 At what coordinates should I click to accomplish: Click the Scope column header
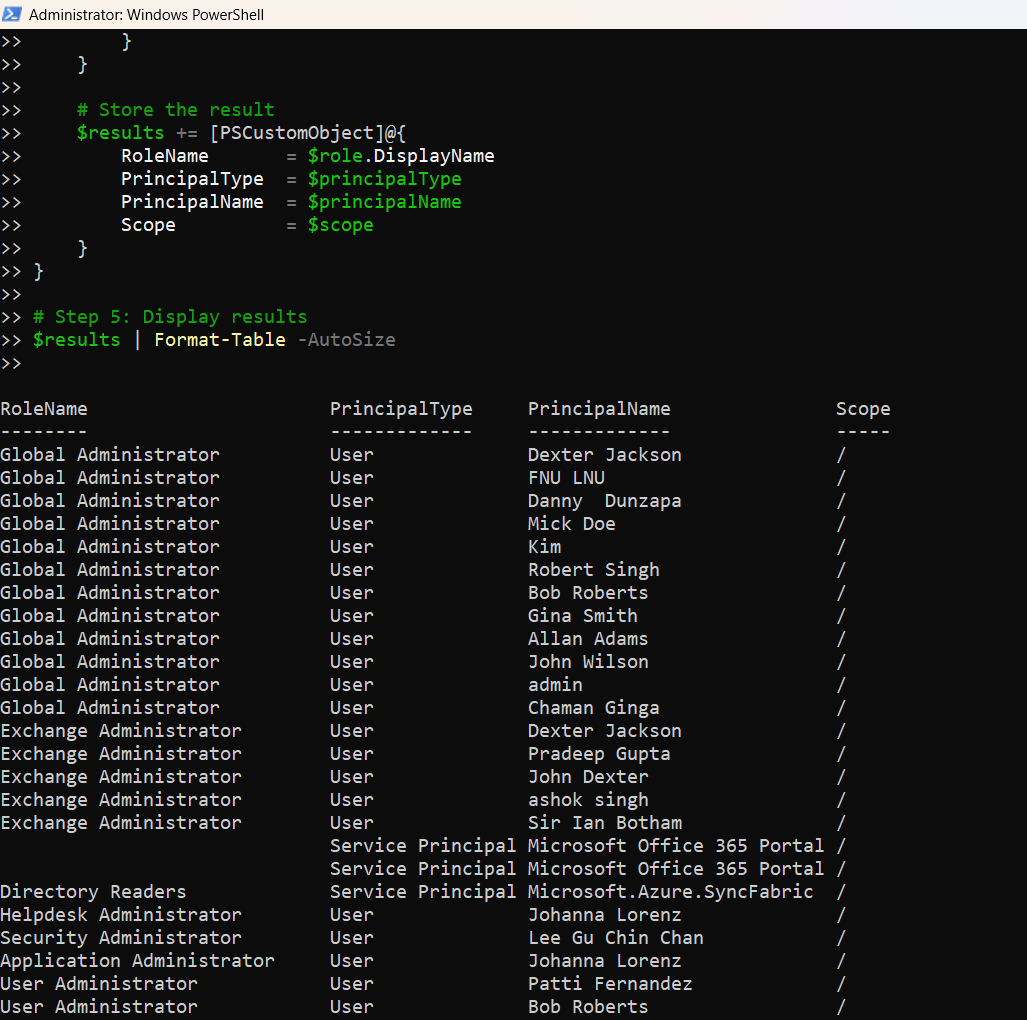pyautogui.click(x=863, y=409)
